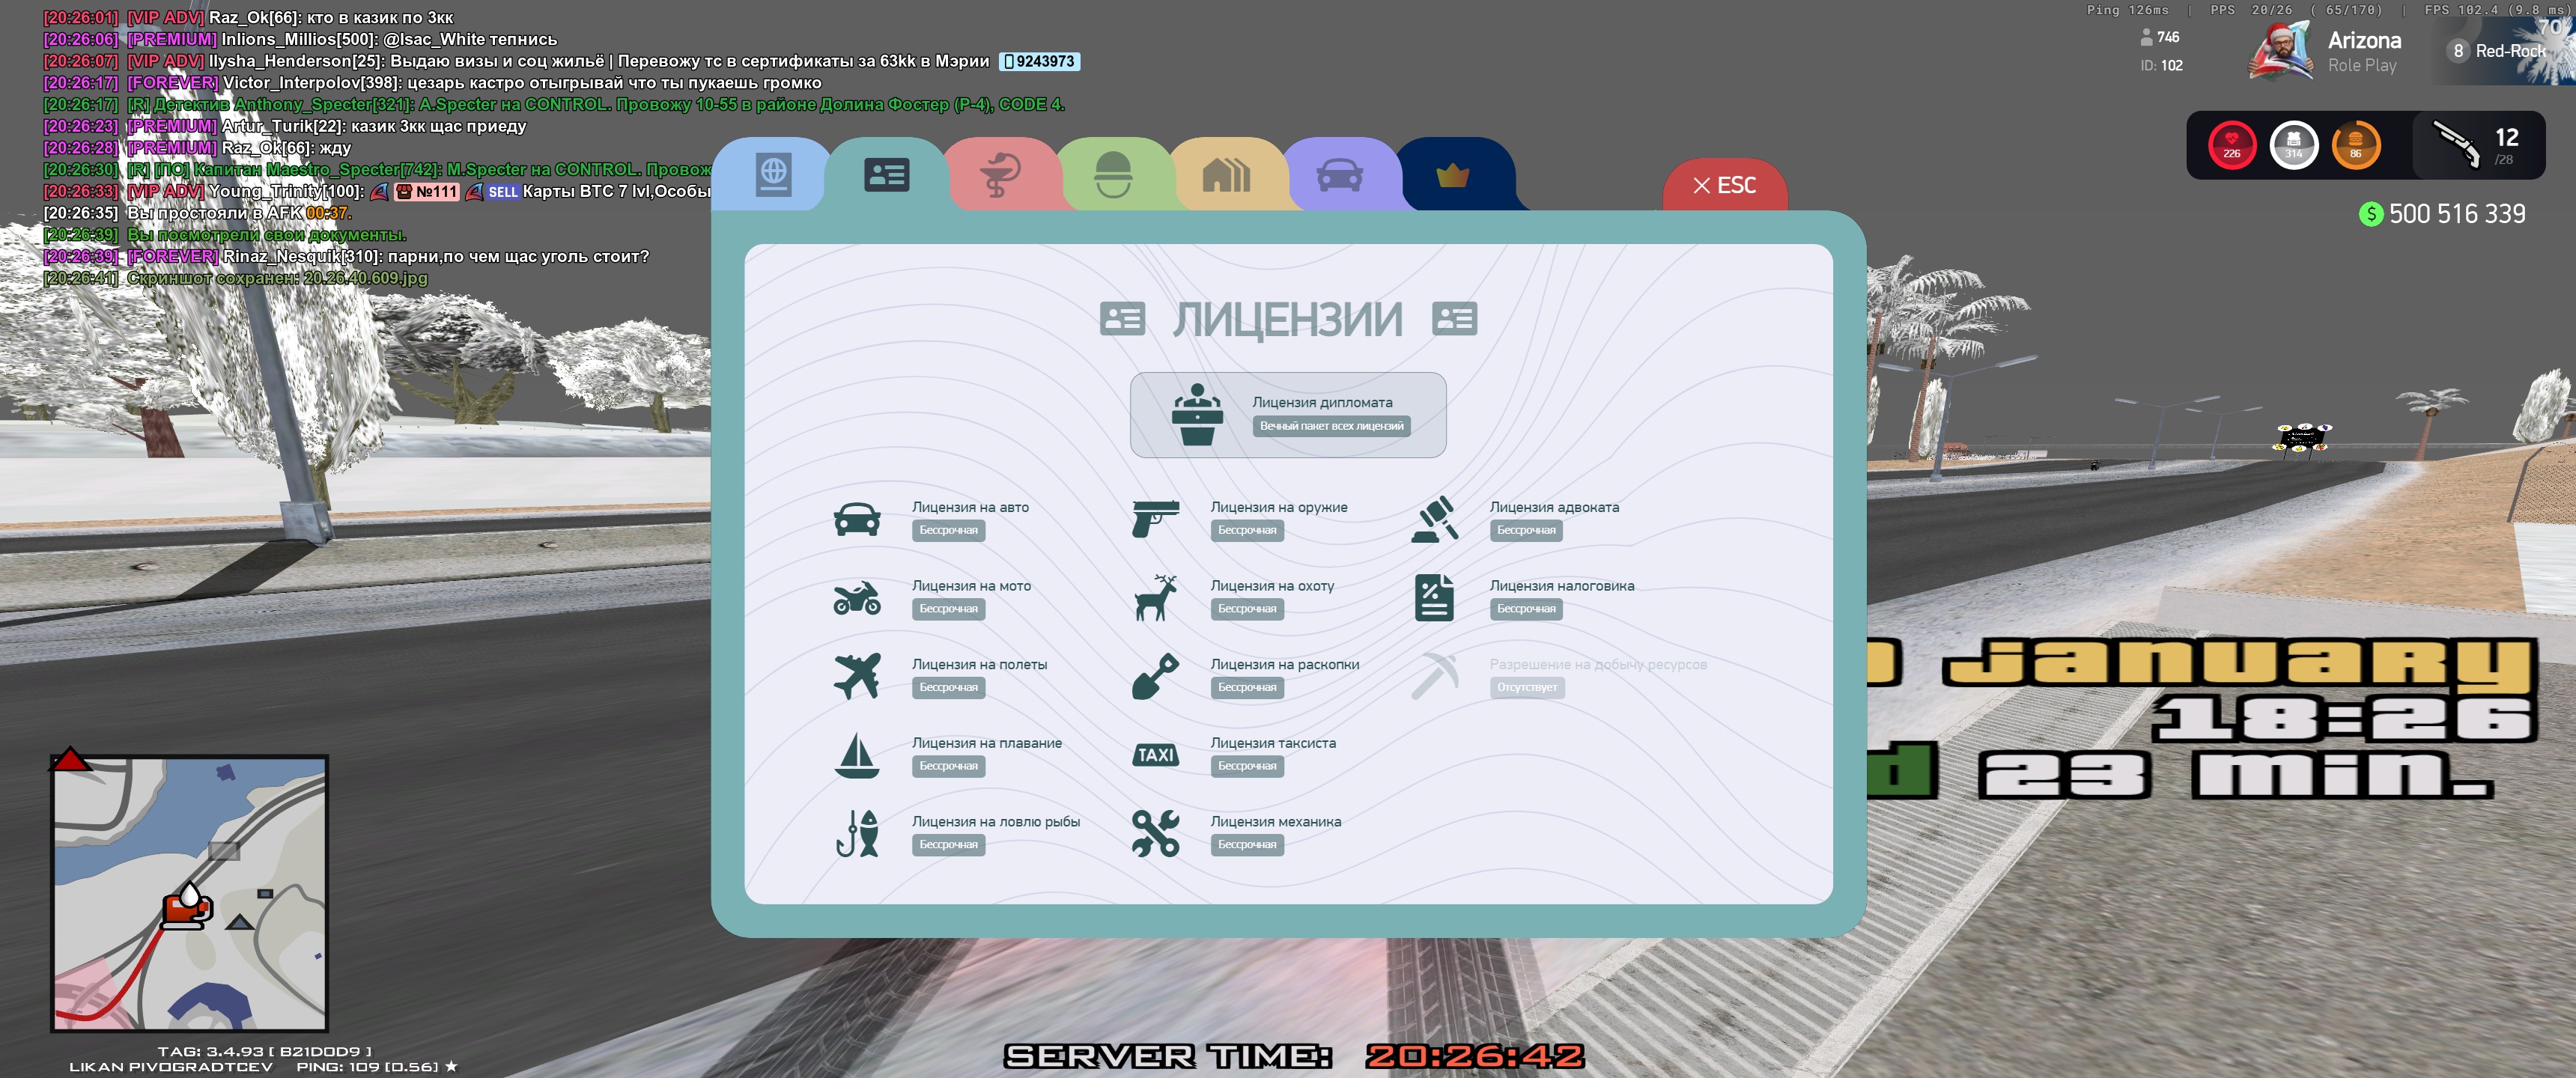Open the passport tab with globe icon
2576x1078 pixels.
[773, 175]
